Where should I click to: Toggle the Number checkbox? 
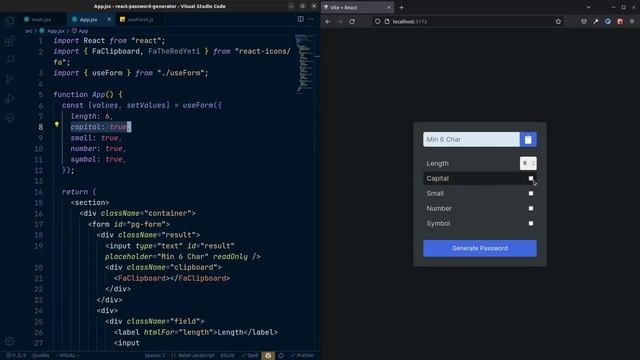(531, 209)
